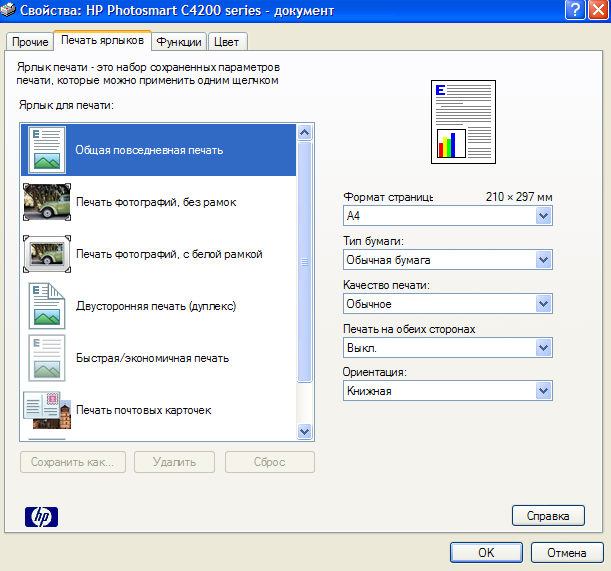Viewport: 611px width, 571px height.
Task: Select the Печать ярлыков tab
Action: click(x=102, y=40)
